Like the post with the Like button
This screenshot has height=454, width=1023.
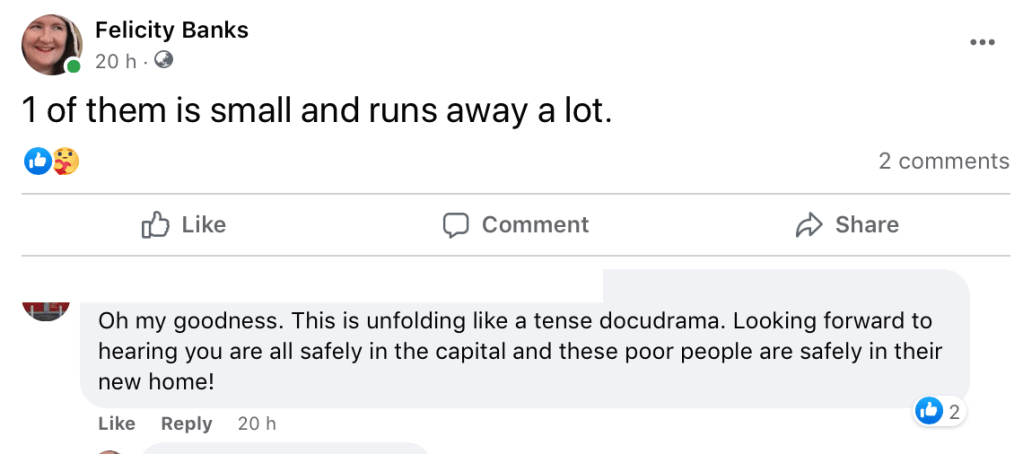tap(184, 225)
